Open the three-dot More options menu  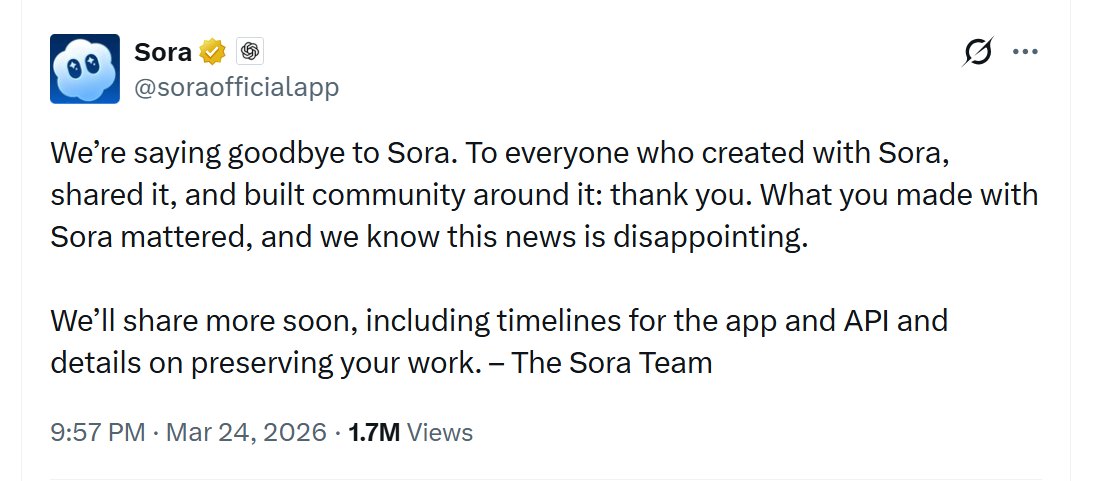[1025, 52]
